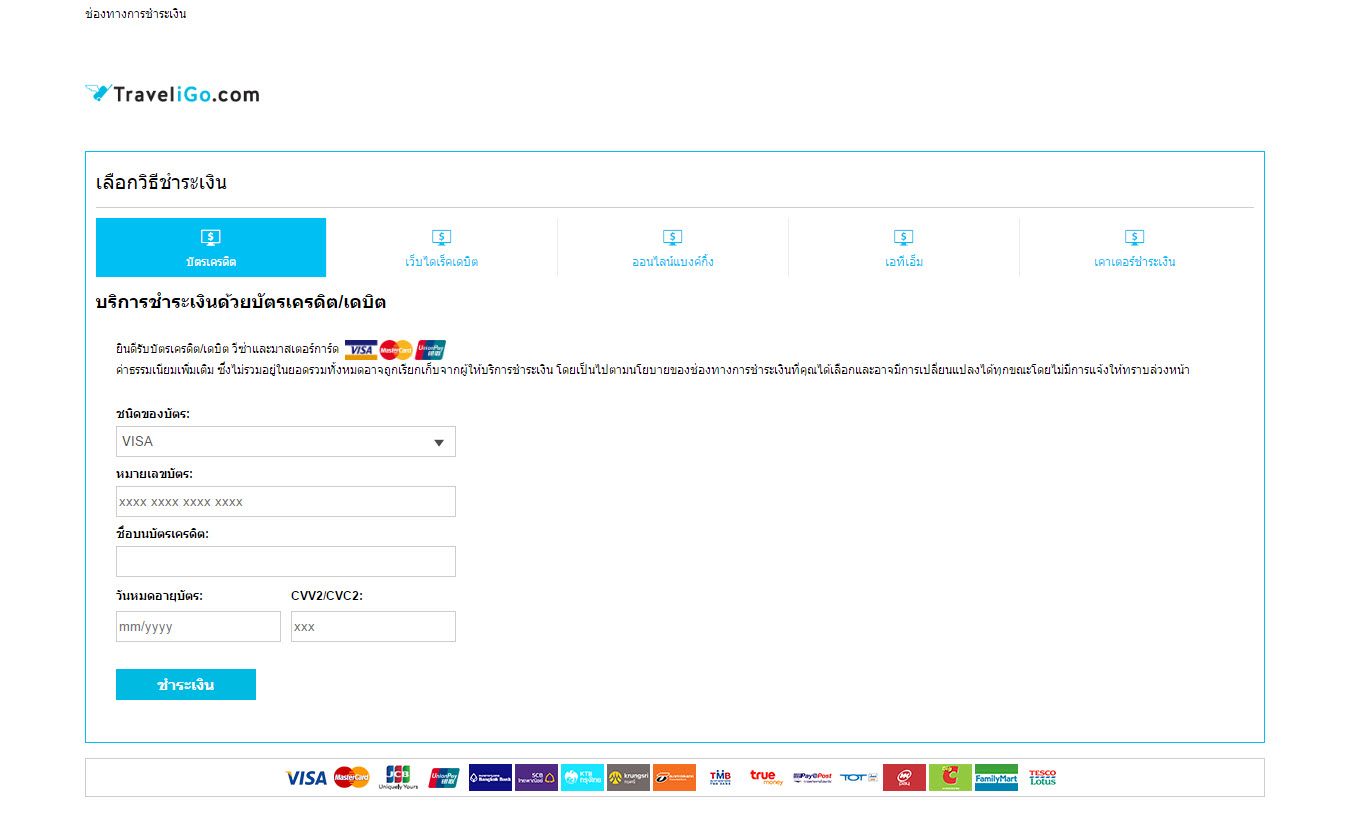Go to the counter payment (เคาเตอร์ชำระเงิน) tab

point(1134,247)
